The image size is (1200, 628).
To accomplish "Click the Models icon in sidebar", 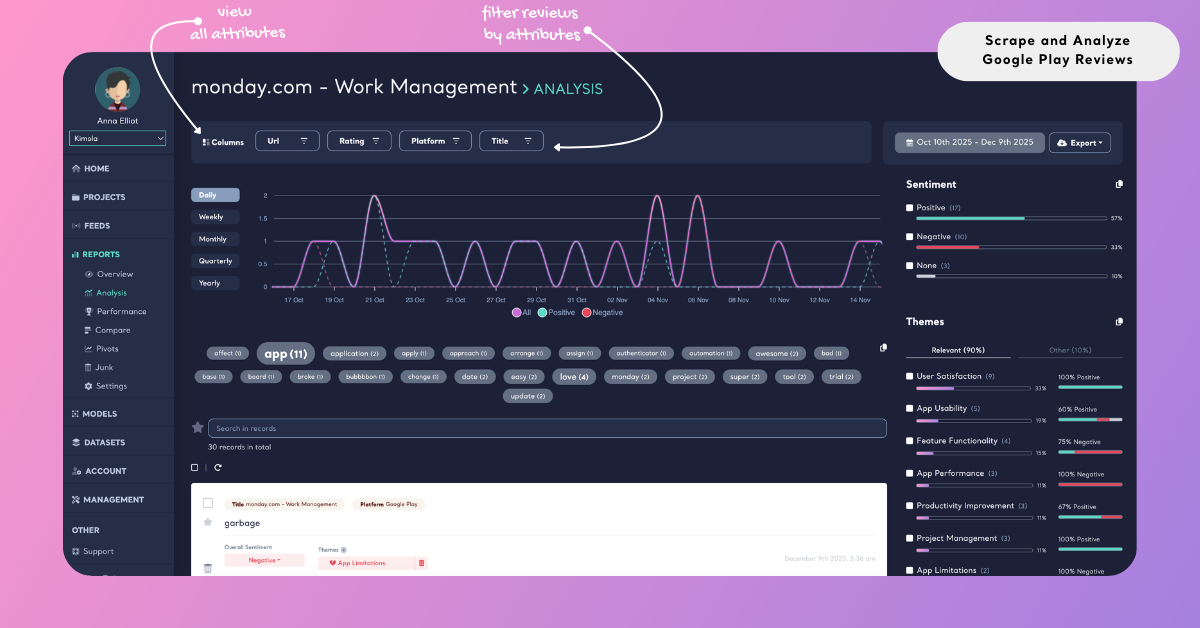I will (x=76, y=414).
